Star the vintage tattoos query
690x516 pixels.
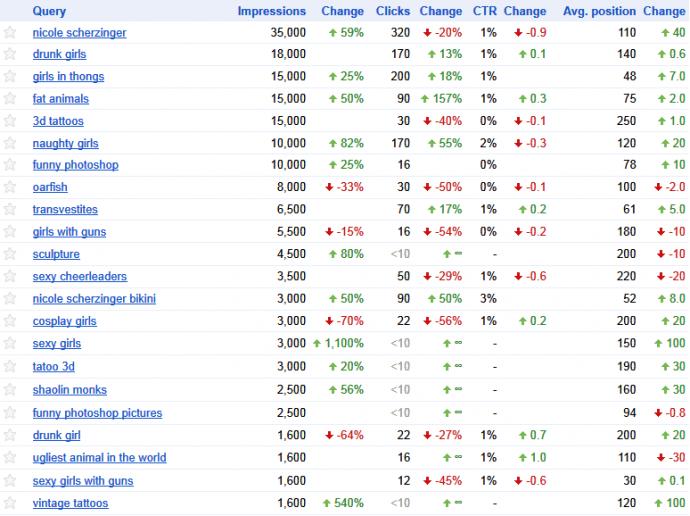point(10,503)
